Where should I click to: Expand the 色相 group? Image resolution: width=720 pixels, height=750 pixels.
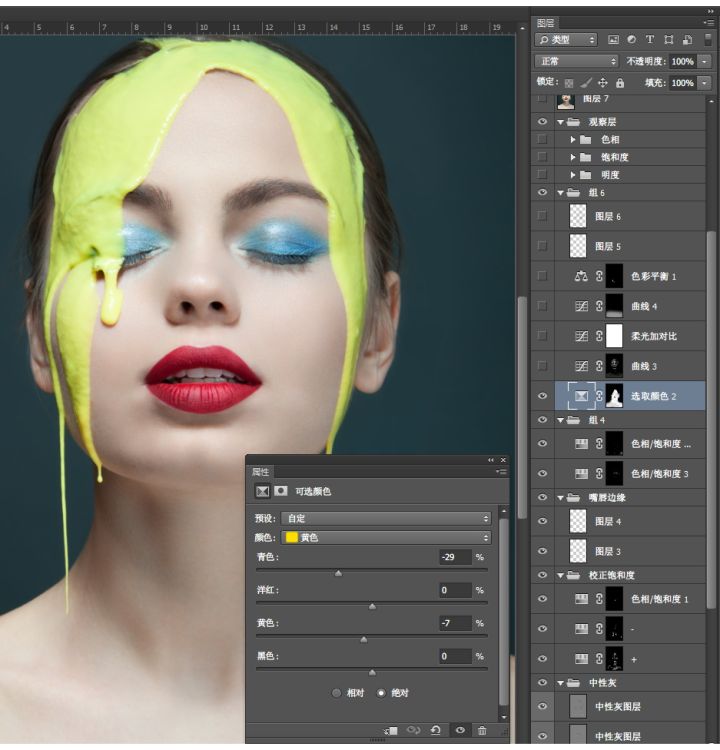point(573,140)
